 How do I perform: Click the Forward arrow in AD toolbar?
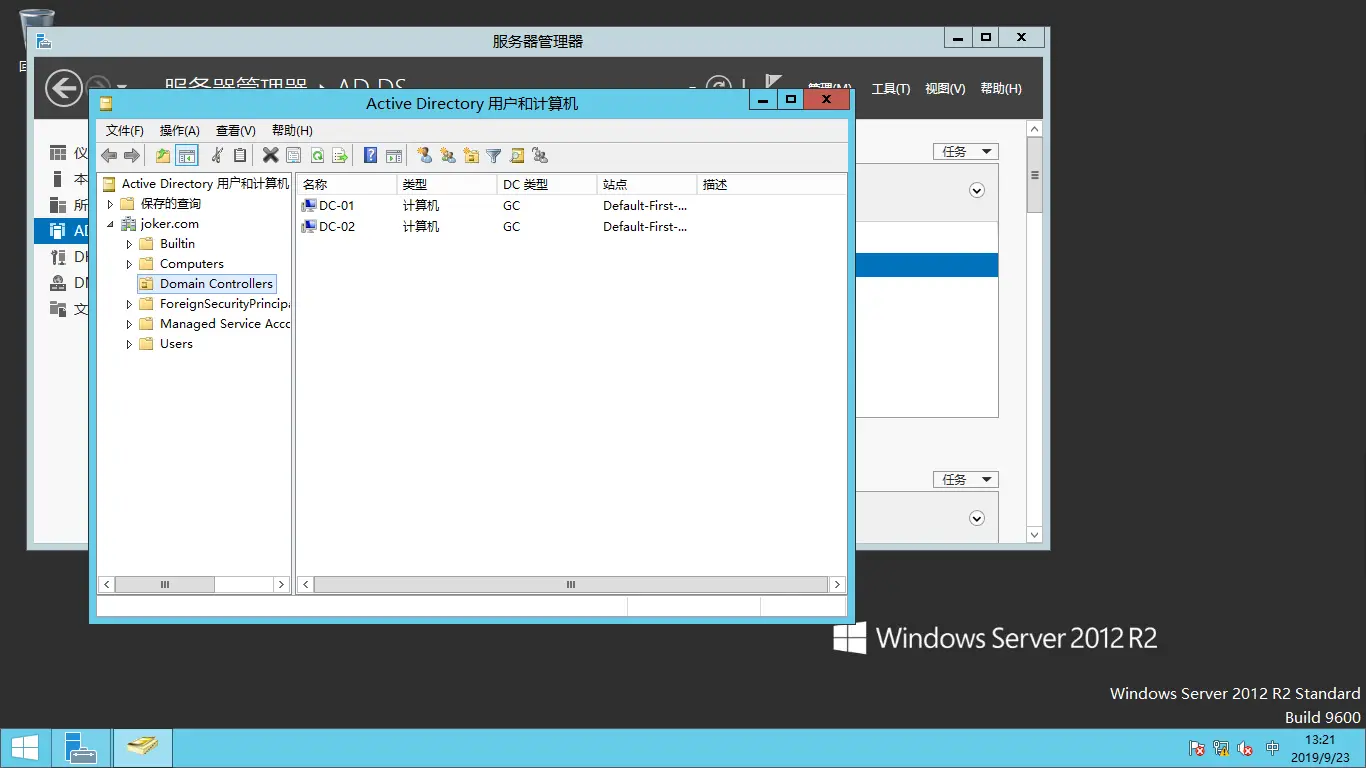click(x=131, y=155)
